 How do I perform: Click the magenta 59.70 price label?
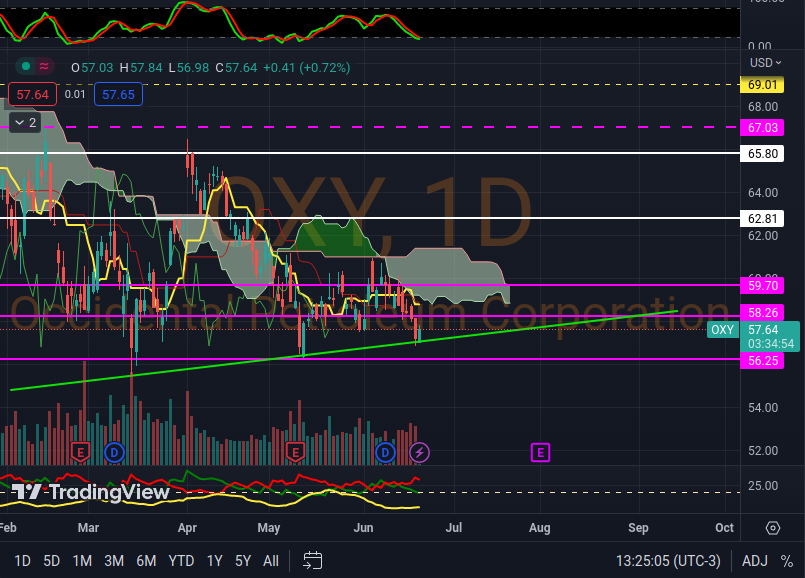coord(762,285)
